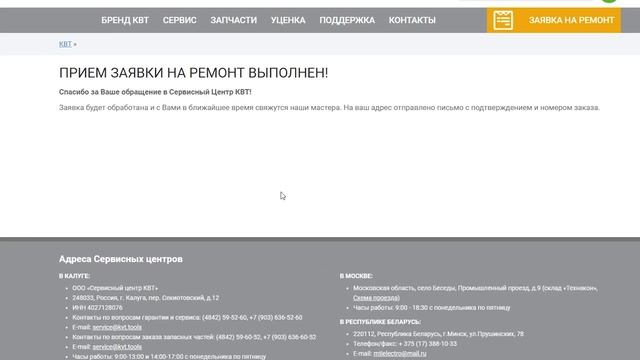640x360 pixels.
Task: Click the Kaluga address line 248033, Россия
Action: coord(146,298)
